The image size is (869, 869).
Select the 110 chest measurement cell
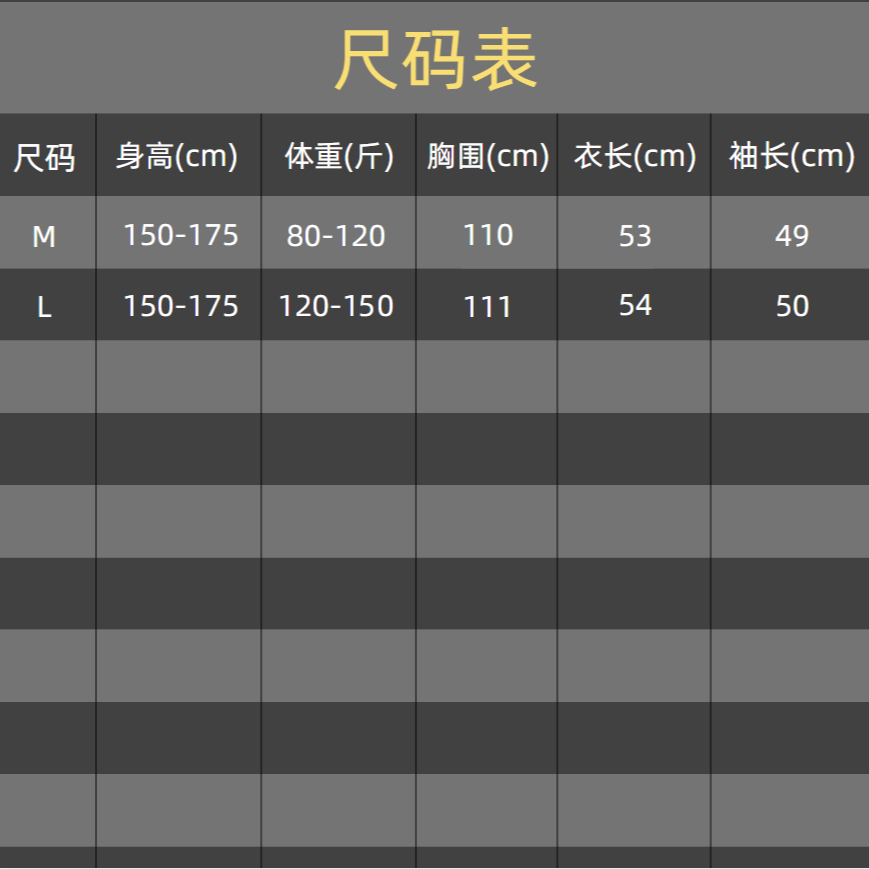click(486, 235)
